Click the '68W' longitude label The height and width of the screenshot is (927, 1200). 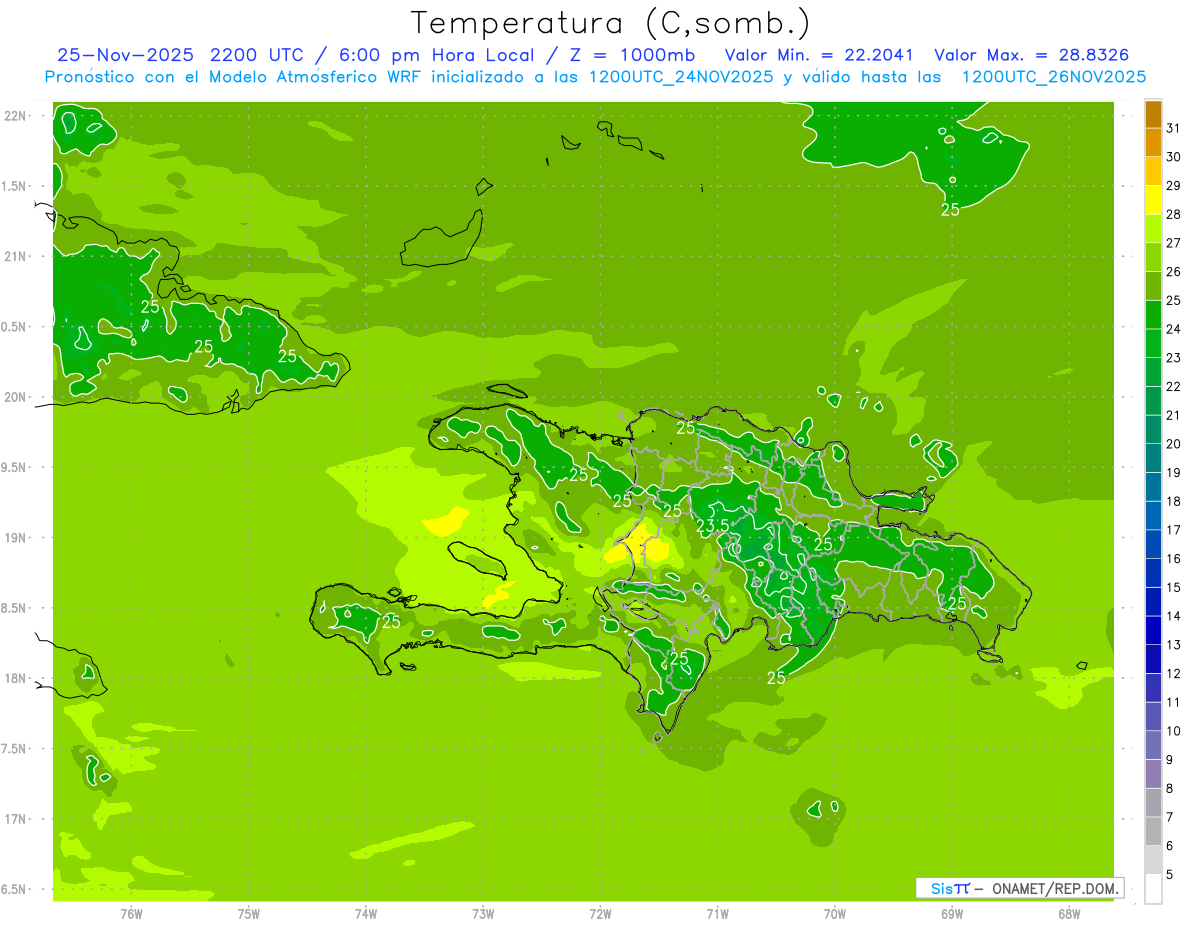tap(1069, 913)
